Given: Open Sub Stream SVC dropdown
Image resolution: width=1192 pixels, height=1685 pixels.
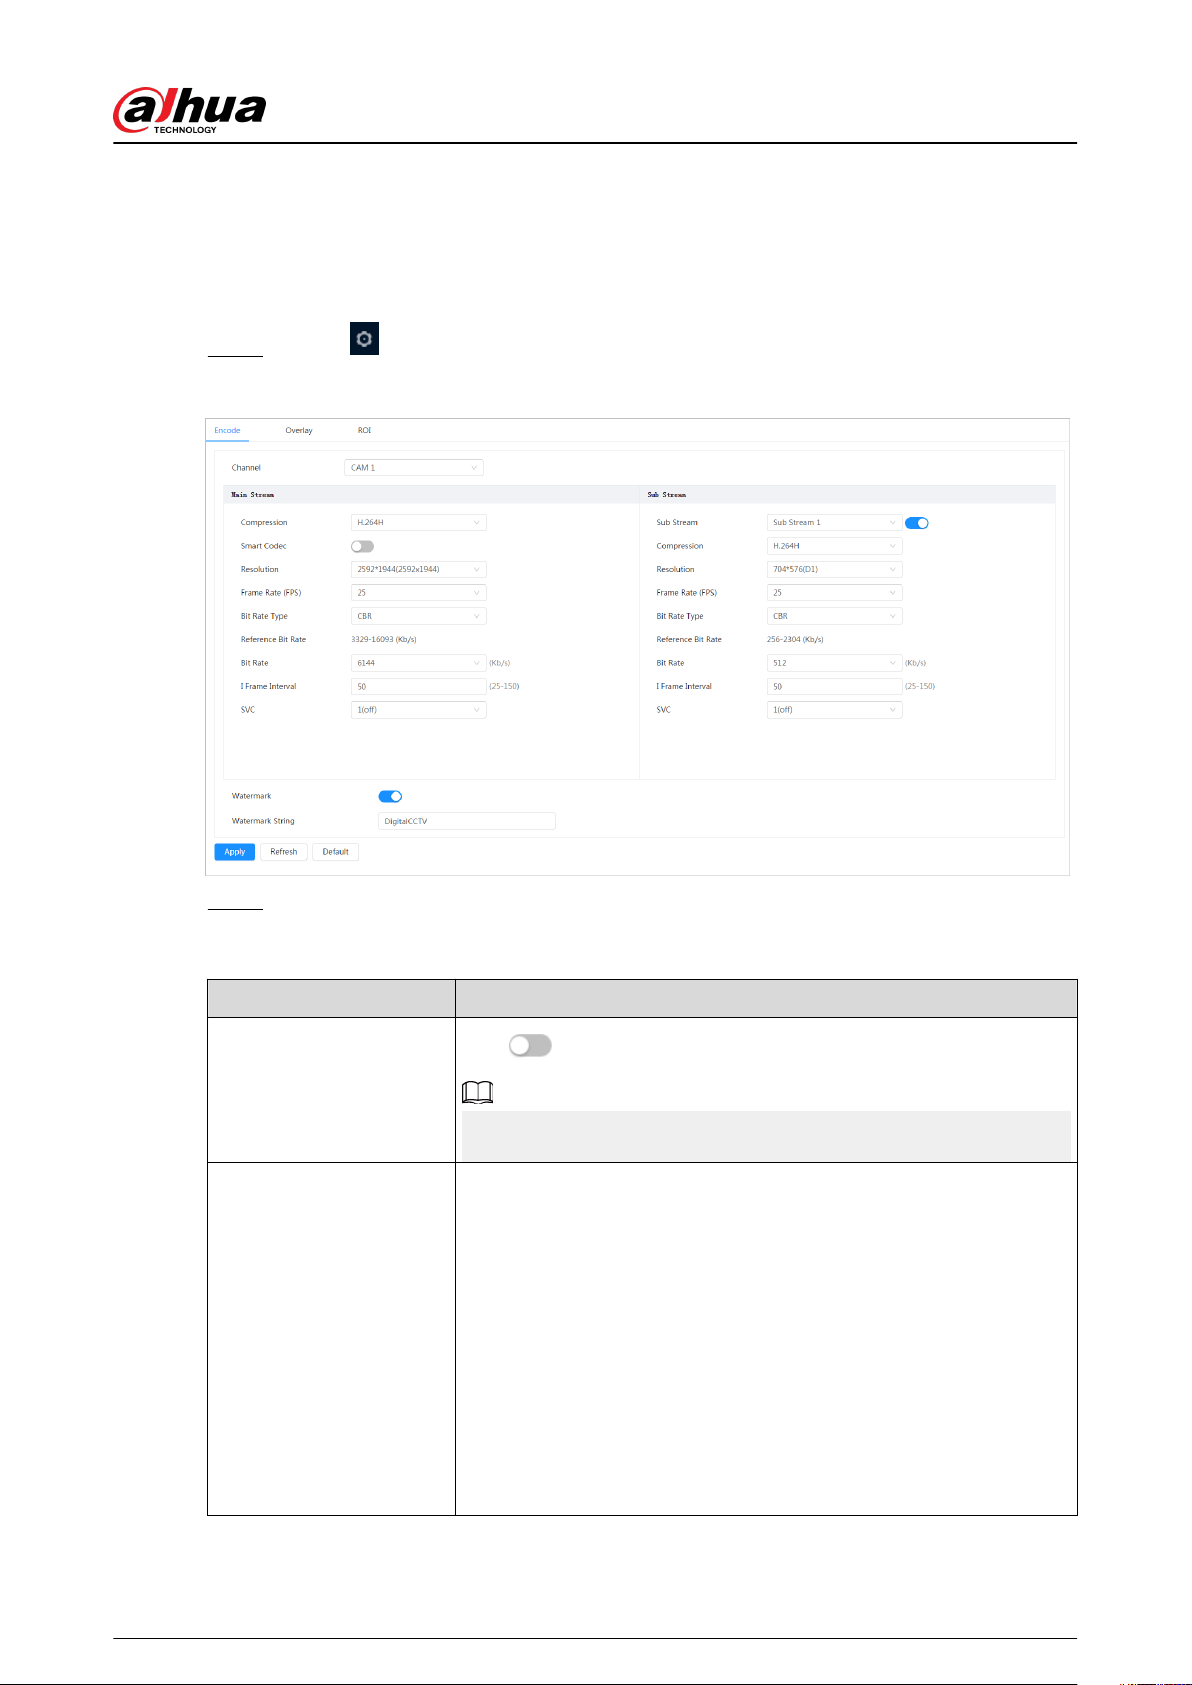Looking at the screenshot, I should [834, 710].
